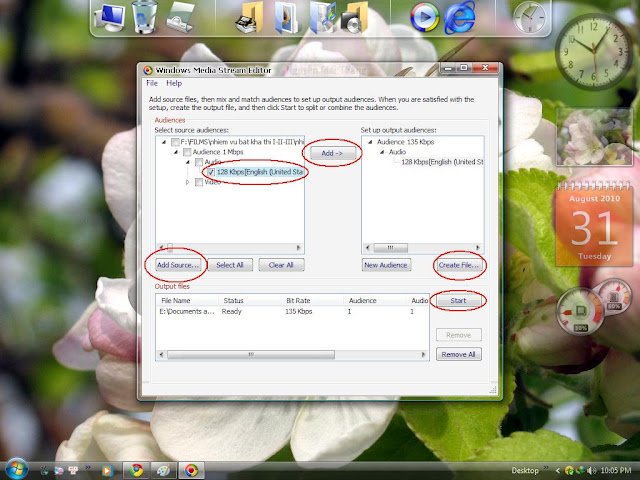Collapse the Audience 1 Mbps tree node
This screenshot has height=480, width=640.
[176, 152]
